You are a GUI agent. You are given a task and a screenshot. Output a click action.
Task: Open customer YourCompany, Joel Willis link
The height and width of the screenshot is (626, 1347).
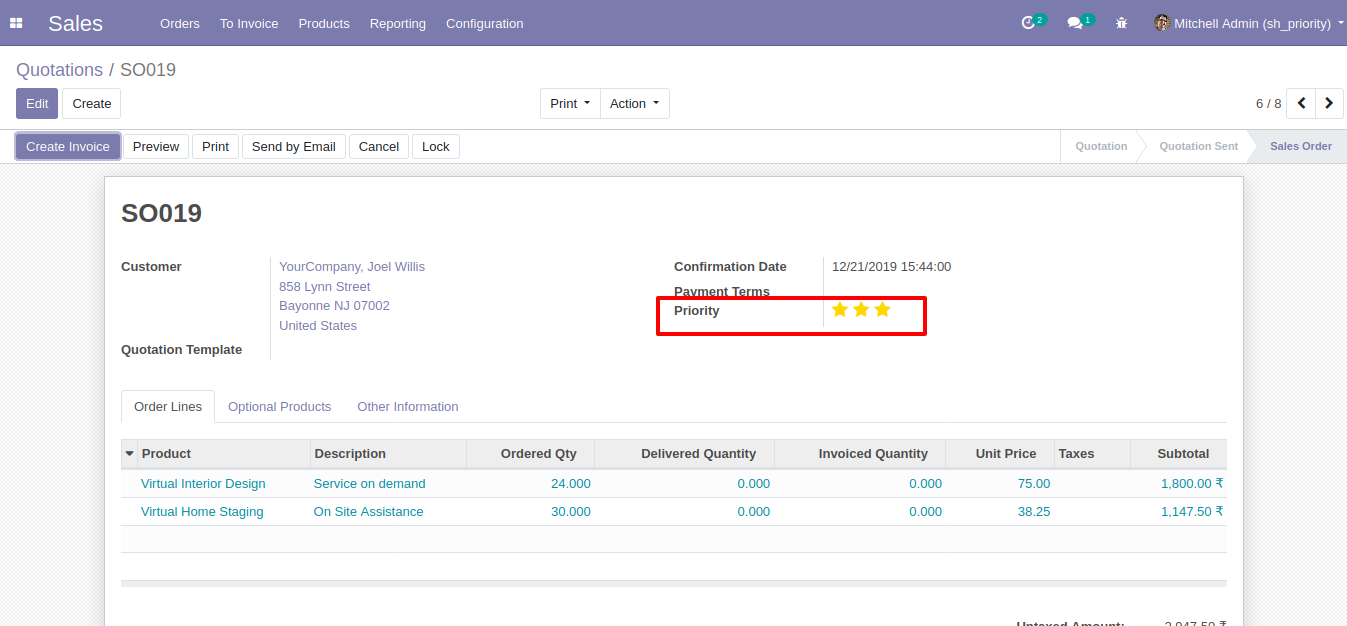coord(352,267)
